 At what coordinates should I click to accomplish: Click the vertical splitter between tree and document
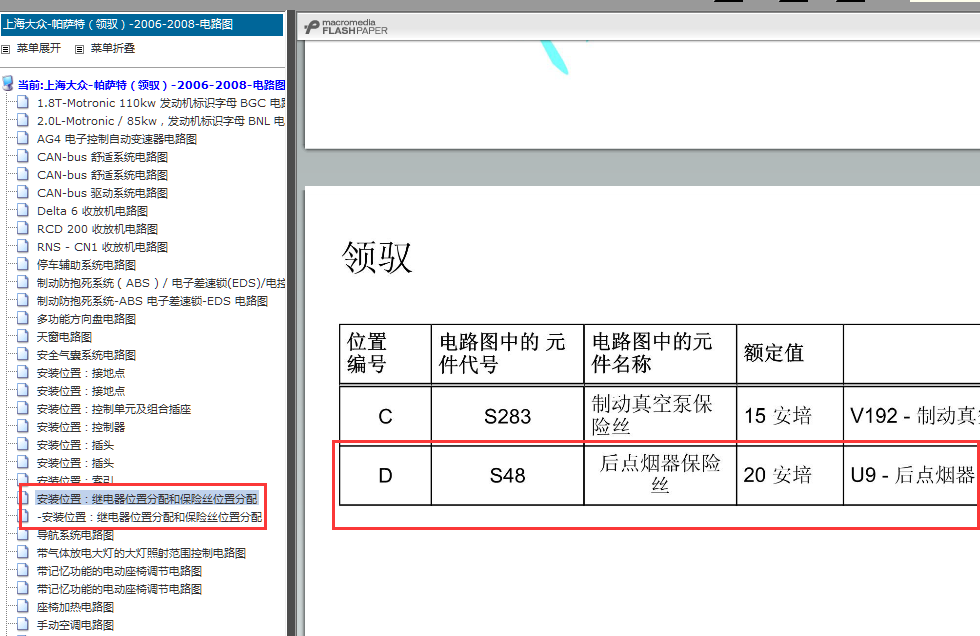291,324
